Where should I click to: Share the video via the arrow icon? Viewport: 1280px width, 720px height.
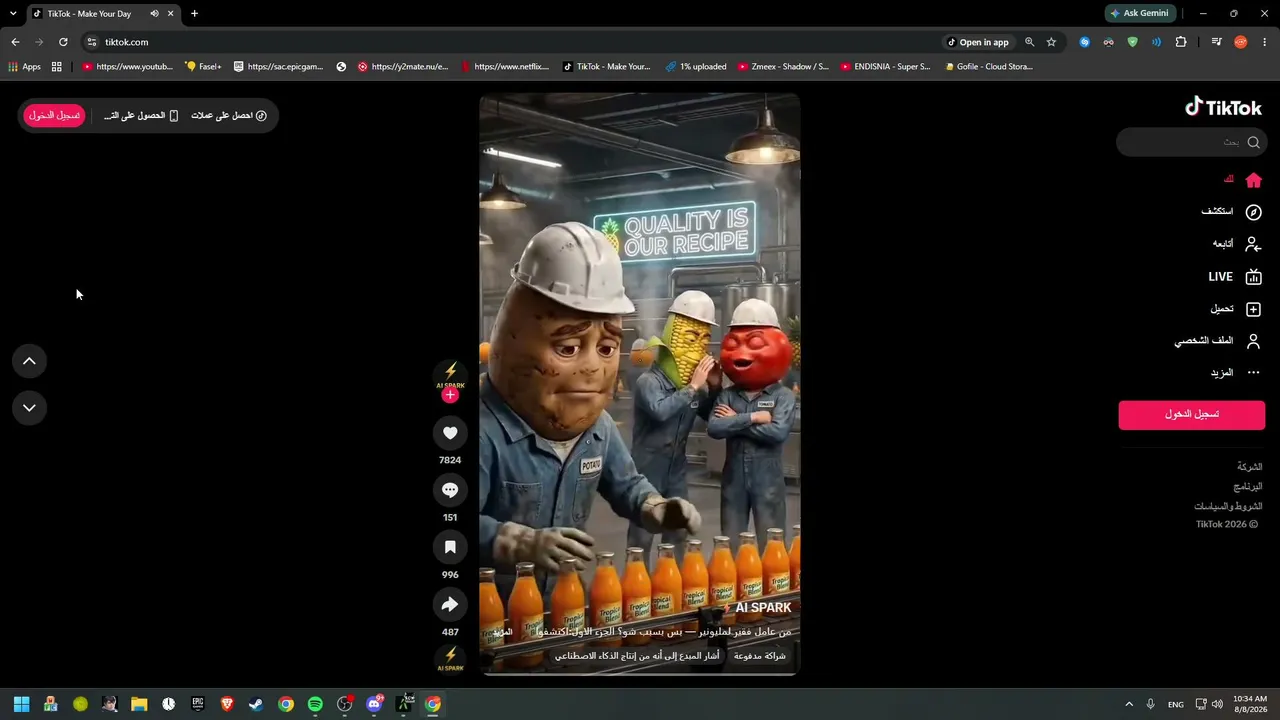click(450, 604)
